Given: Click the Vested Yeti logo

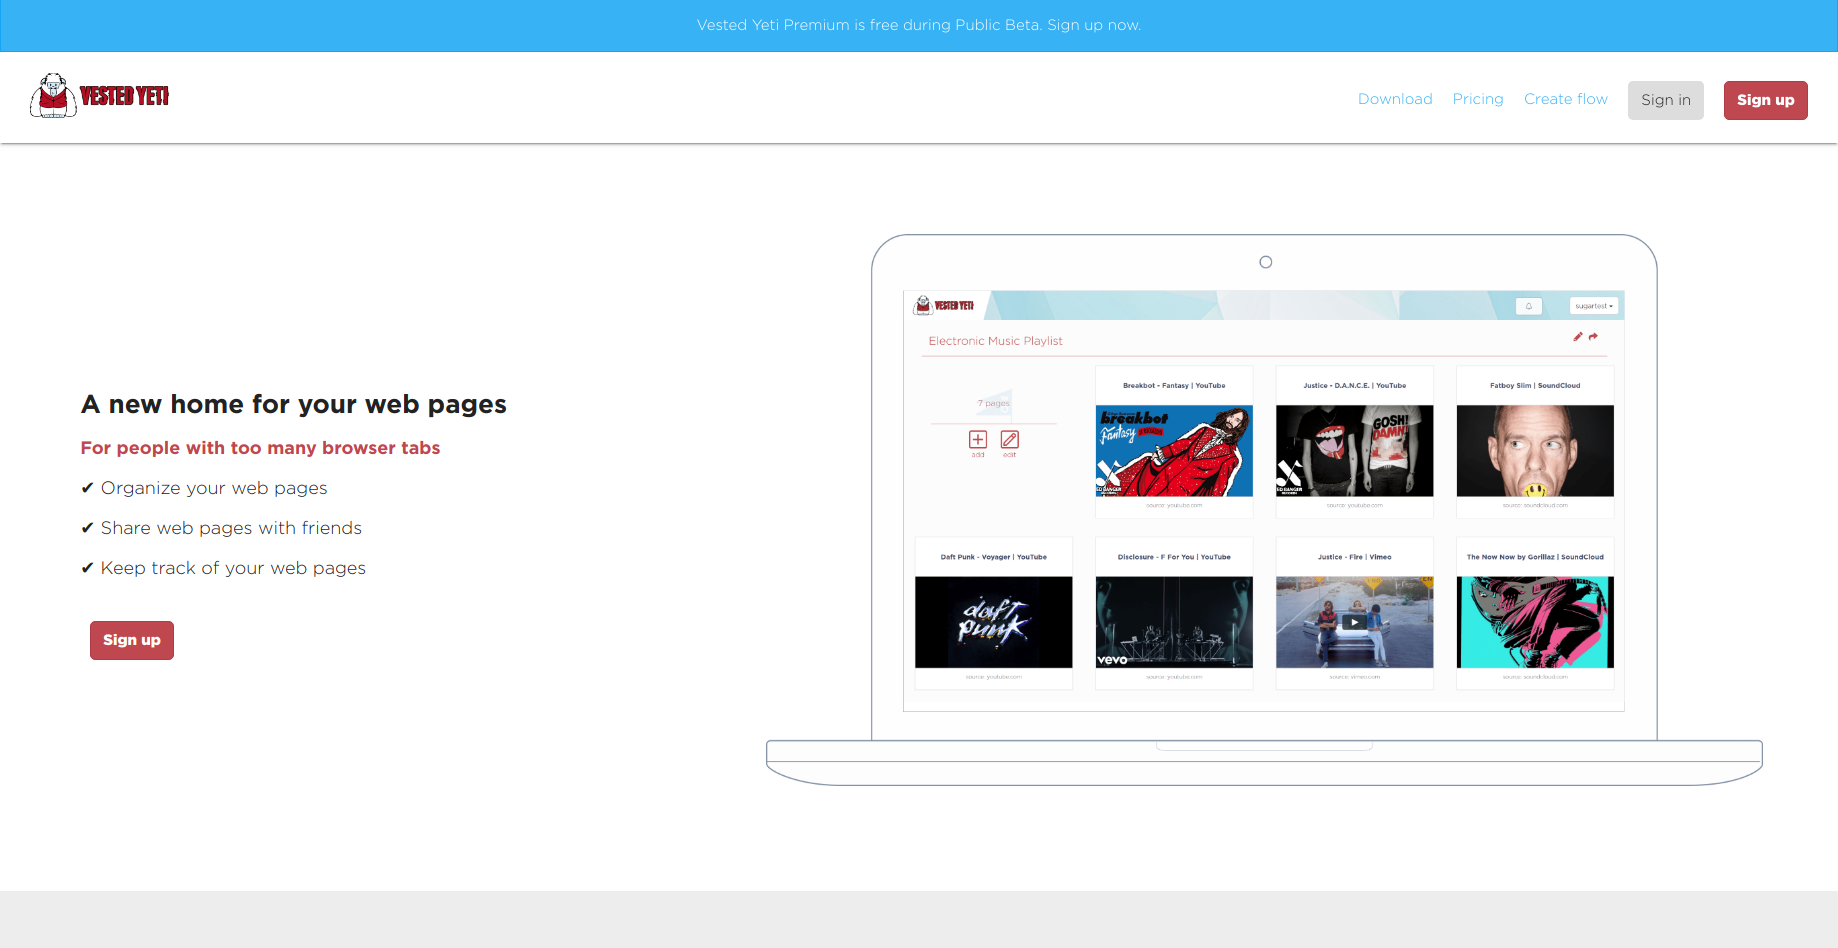Looking at the screenshot, I should [99, 96].
